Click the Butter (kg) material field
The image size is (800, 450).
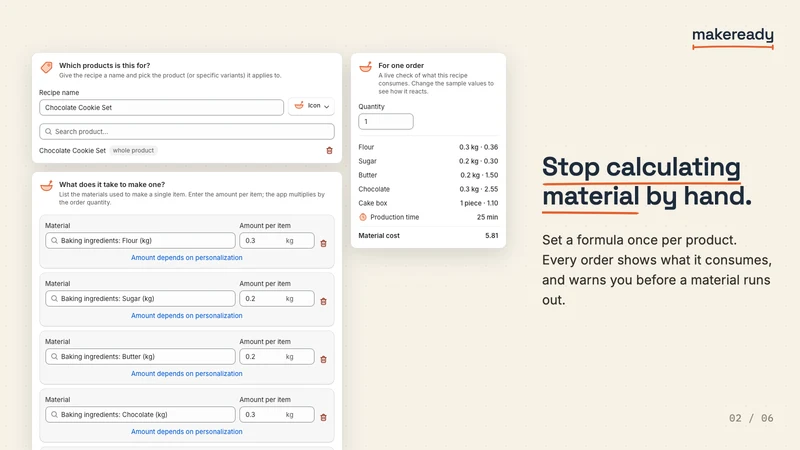pyautogui.click(x=140, y=357)
